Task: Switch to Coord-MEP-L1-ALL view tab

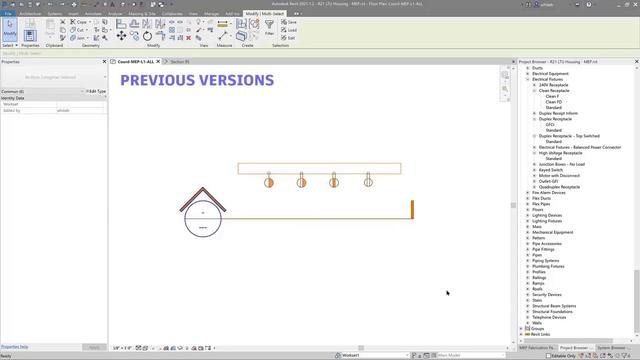Action: click(x=136, y=62)
